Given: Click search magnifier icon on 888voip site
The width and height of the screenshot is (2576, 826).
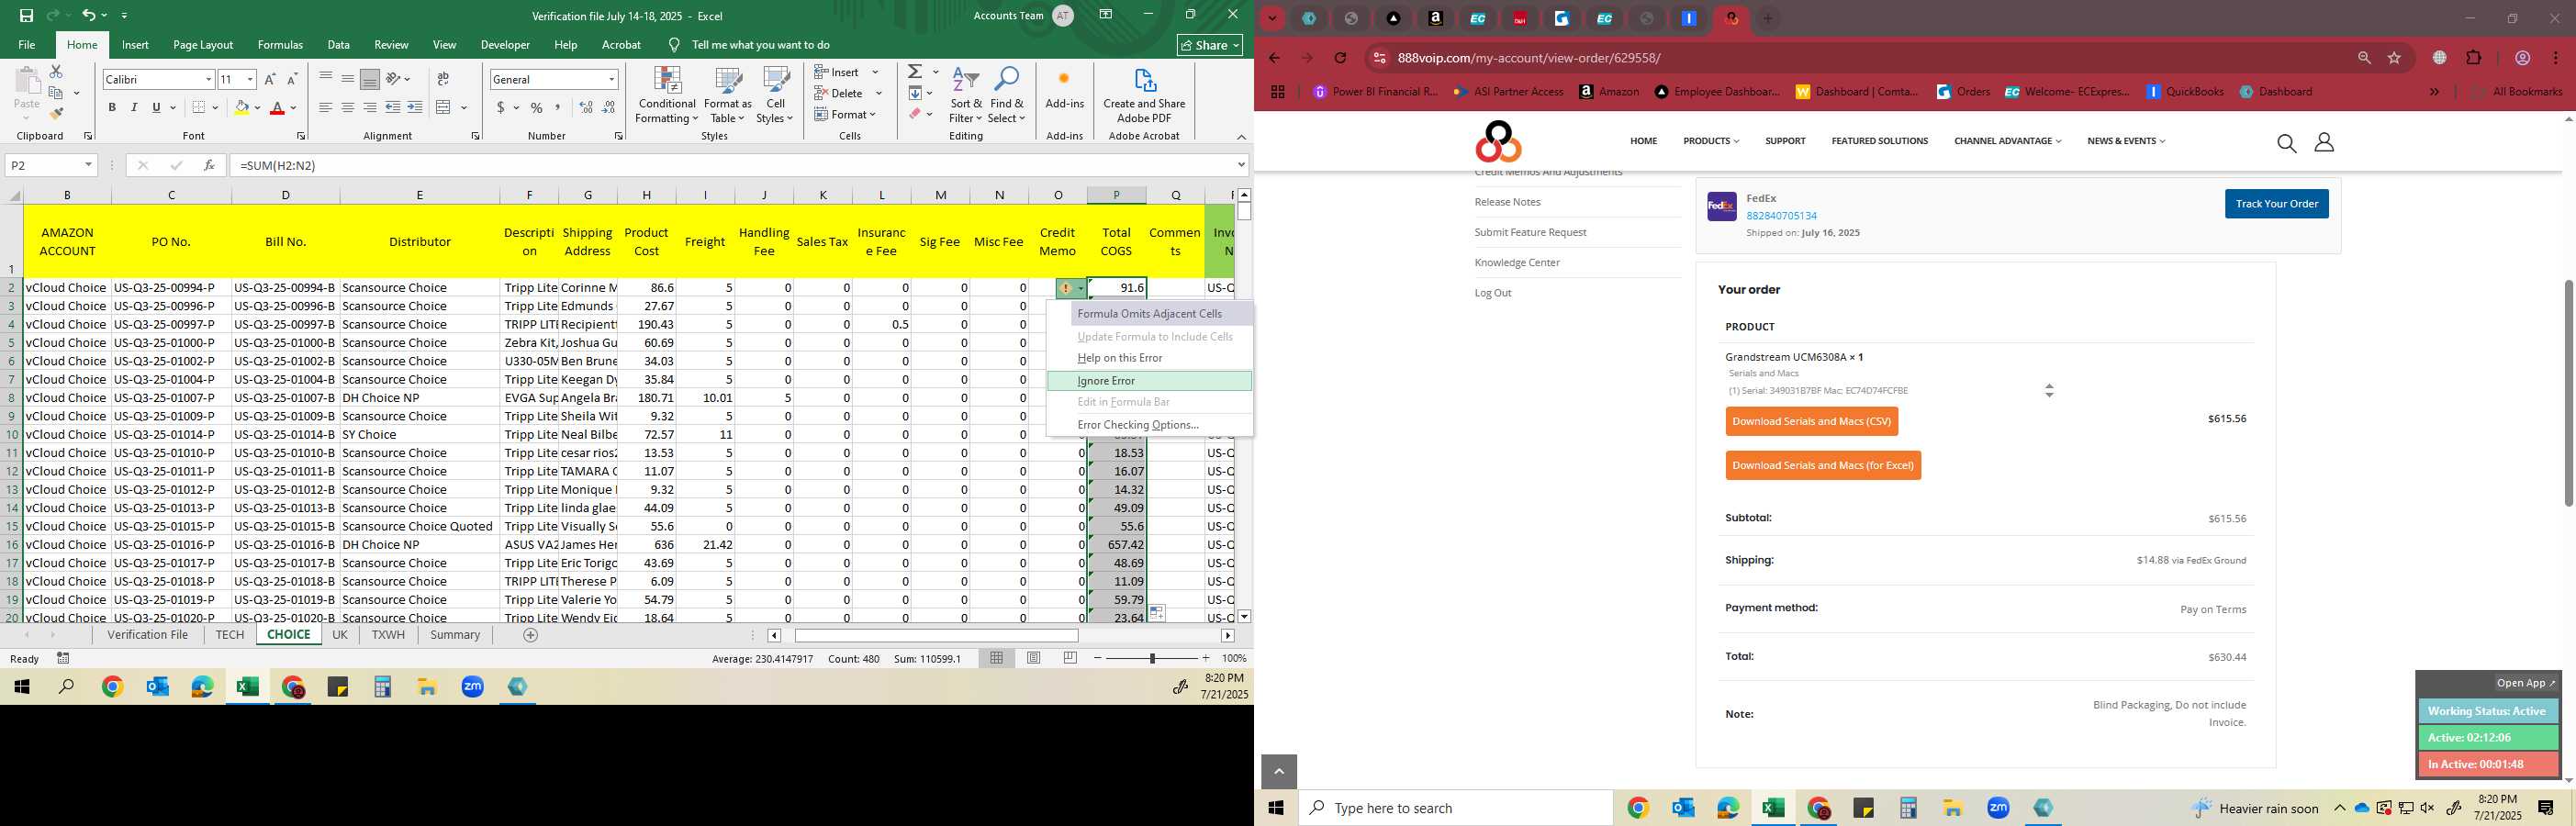Looking at the screenshot, I should click(2286, 144).
